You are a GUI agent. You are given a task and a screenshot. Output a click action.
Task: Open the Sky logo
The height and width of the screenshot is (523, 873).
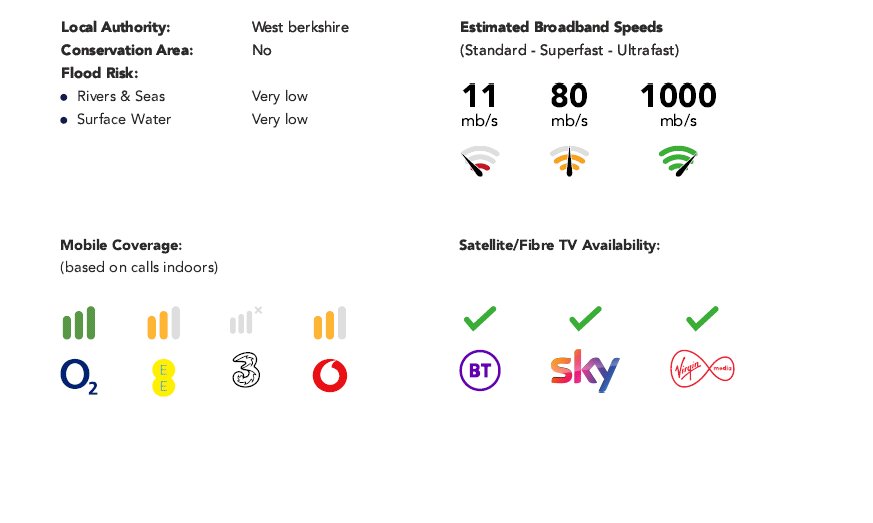click(585, 370)
